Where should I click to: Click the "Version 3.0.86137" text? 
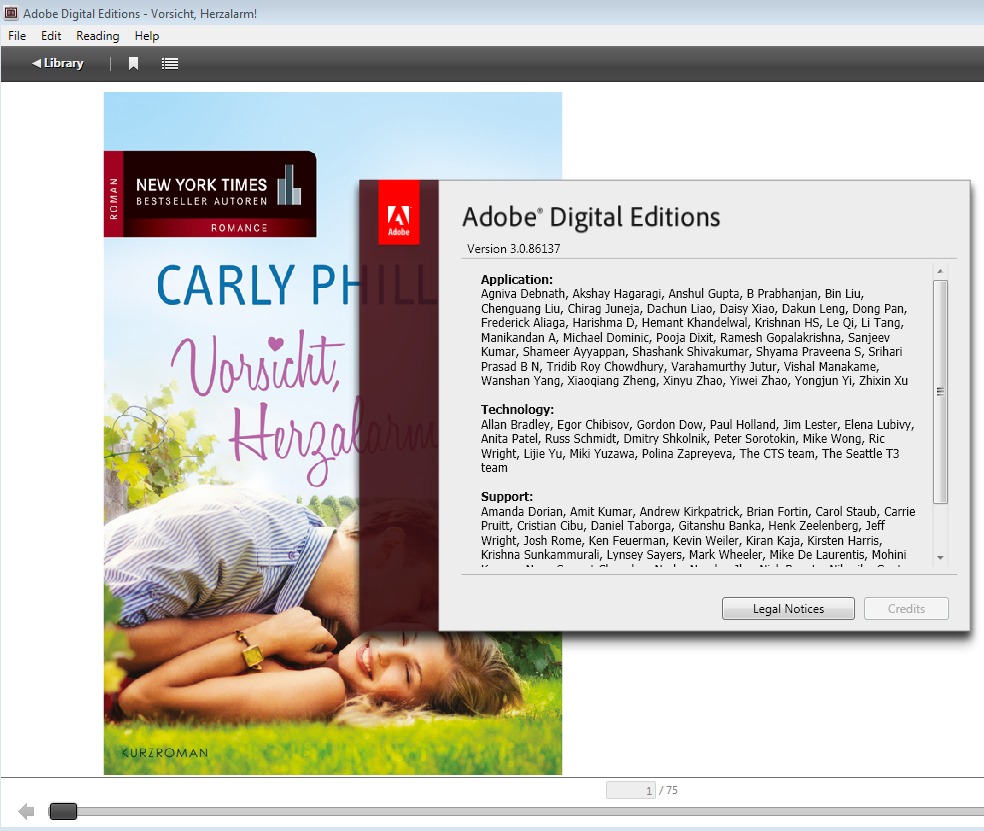[513, 249]
